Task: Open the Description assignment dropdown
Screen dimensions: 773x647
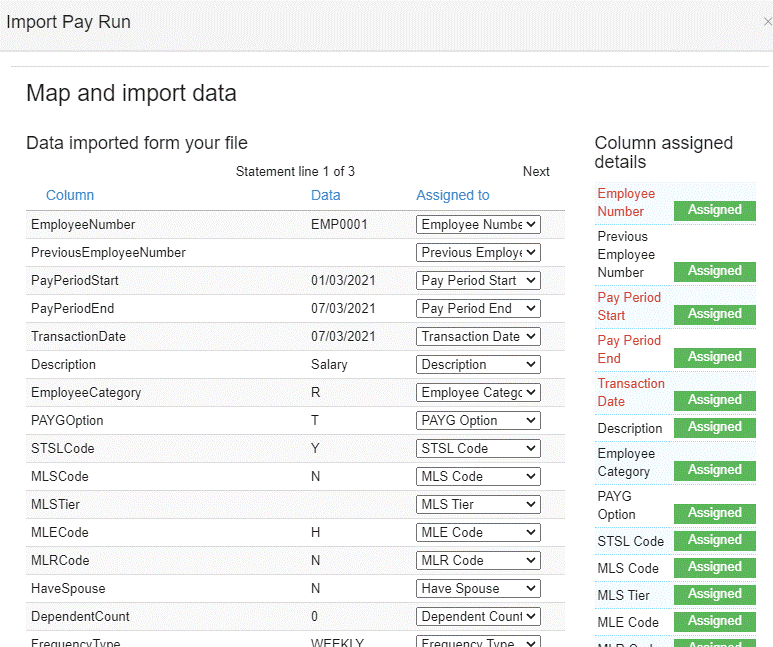Action: 478,365
